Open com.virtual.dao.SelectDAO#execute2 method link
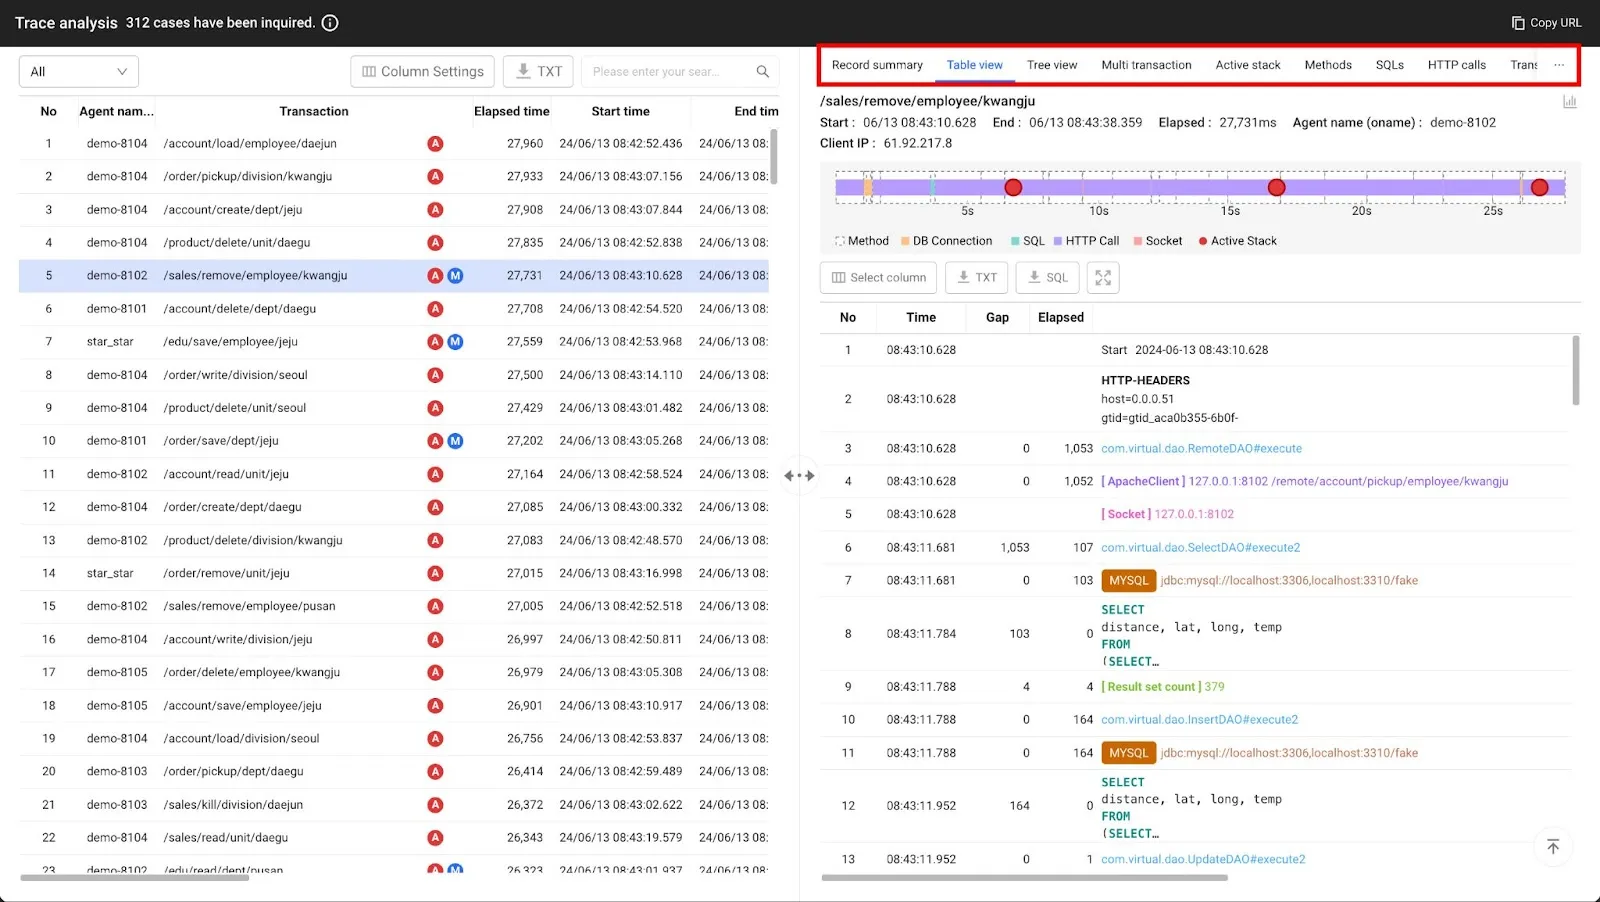The image size is (1600, 902). point(1200,548)
